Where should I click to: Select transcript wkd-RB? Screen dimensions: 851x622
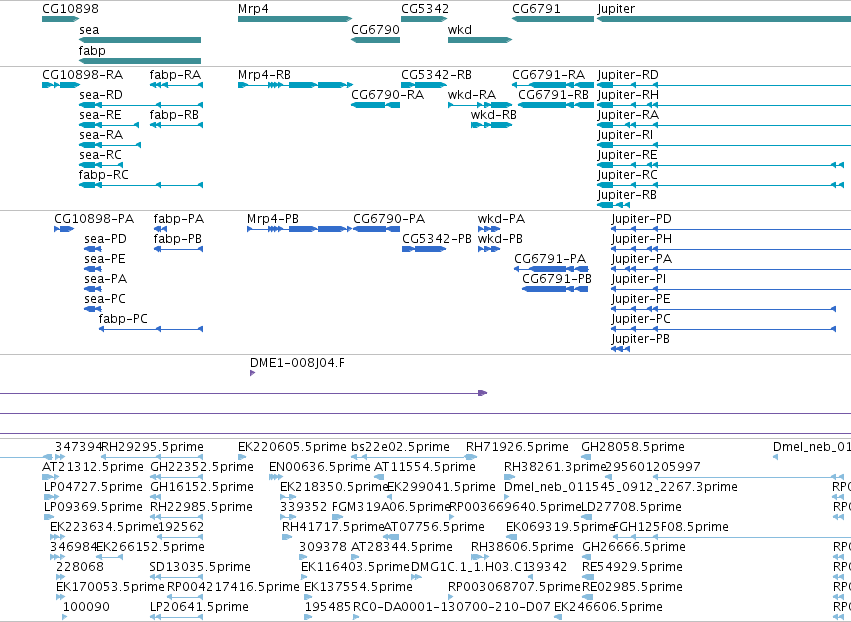pos(491,125)
